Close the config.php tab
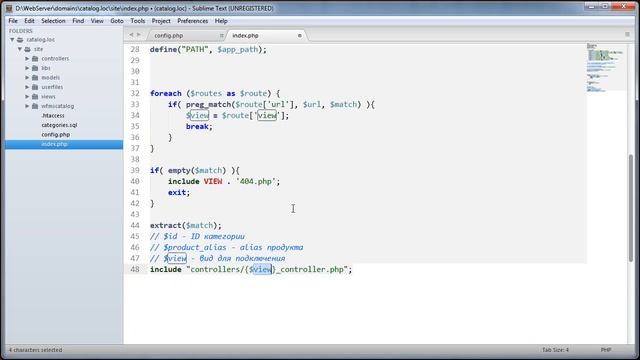 pyautogui.click(x=222, y=36)
